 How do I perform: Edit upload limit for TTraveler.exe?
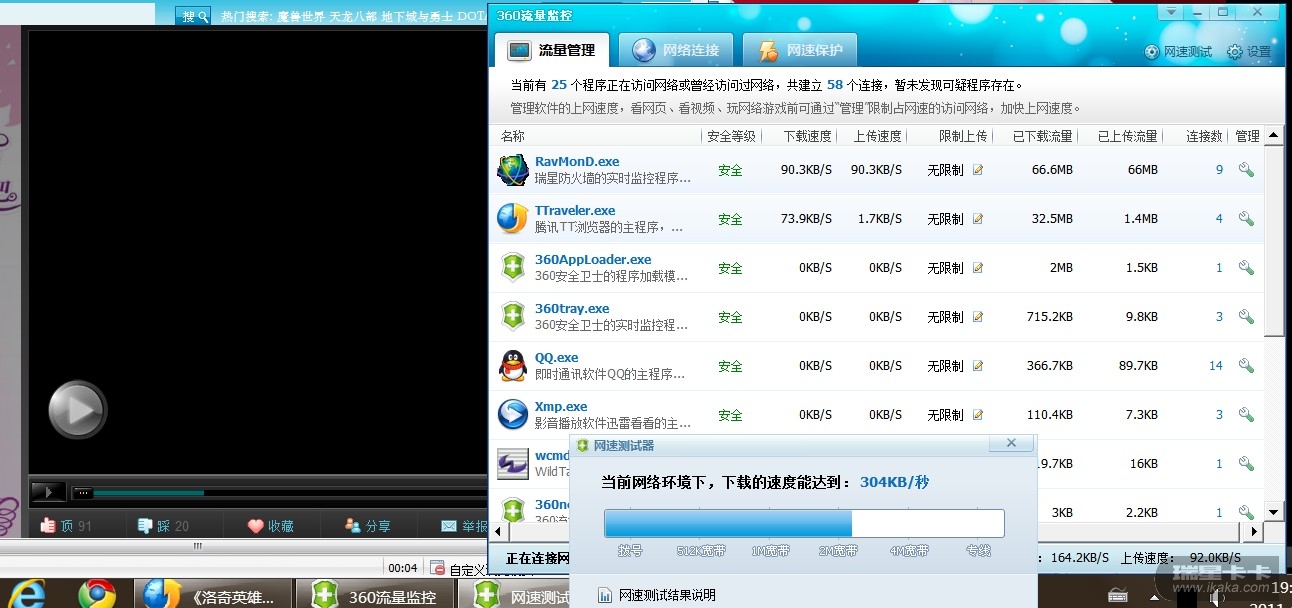pos(978,219)
